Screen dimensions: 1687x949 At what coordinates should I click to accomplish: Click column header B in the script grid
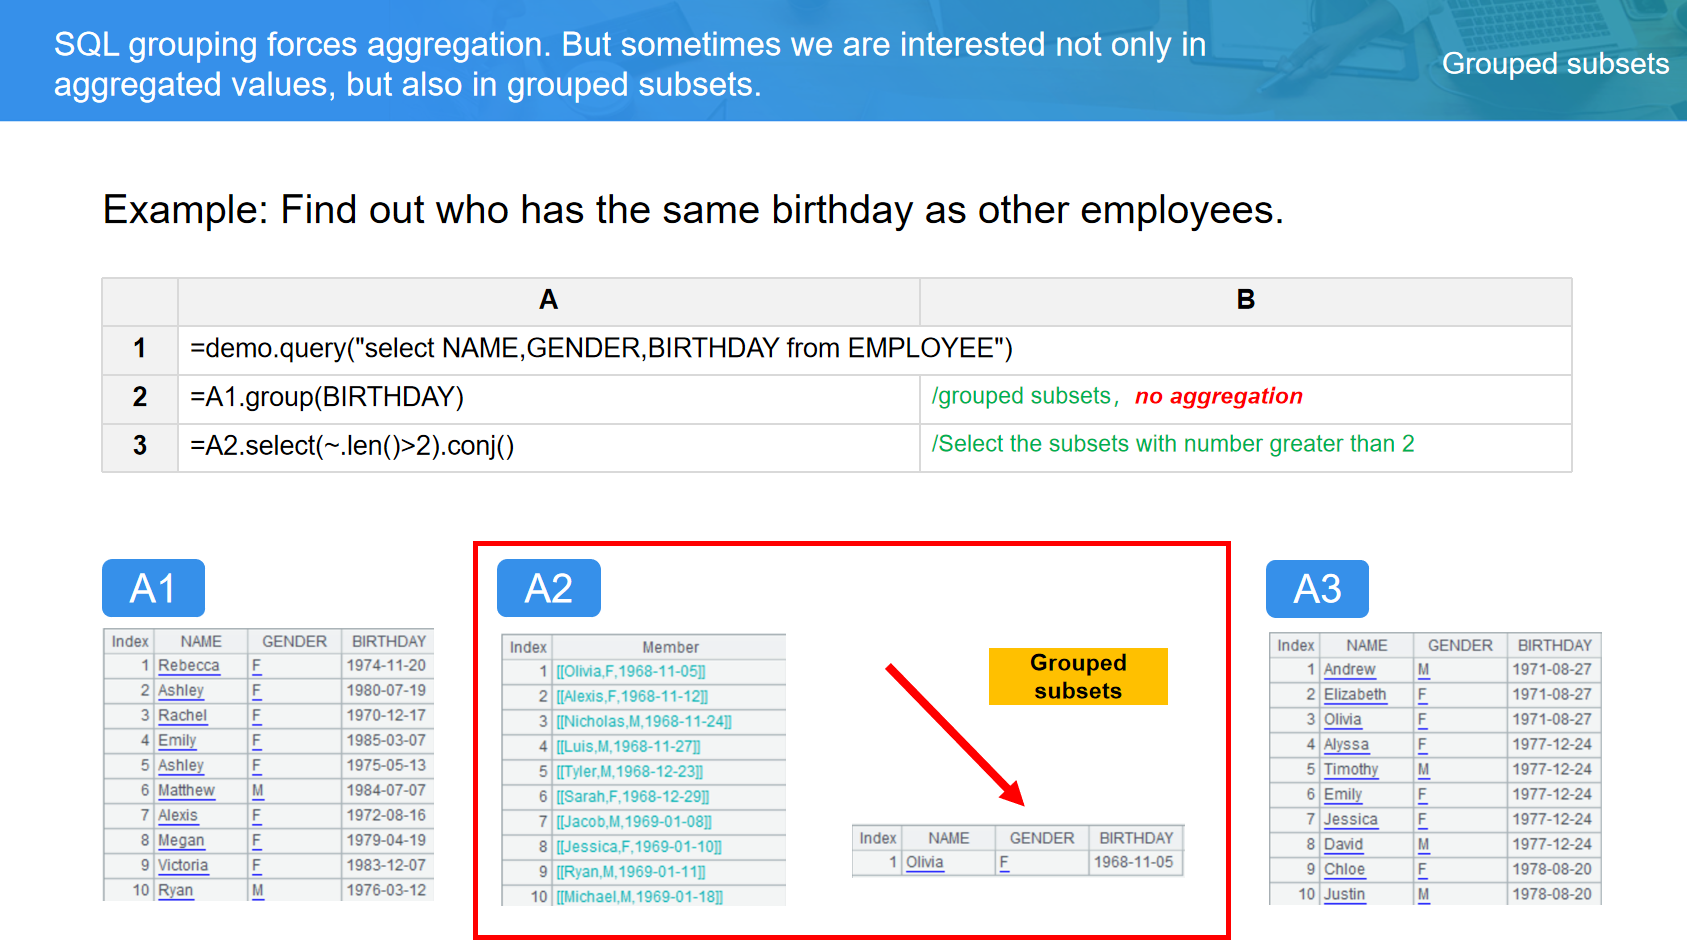pos(1245,300)
